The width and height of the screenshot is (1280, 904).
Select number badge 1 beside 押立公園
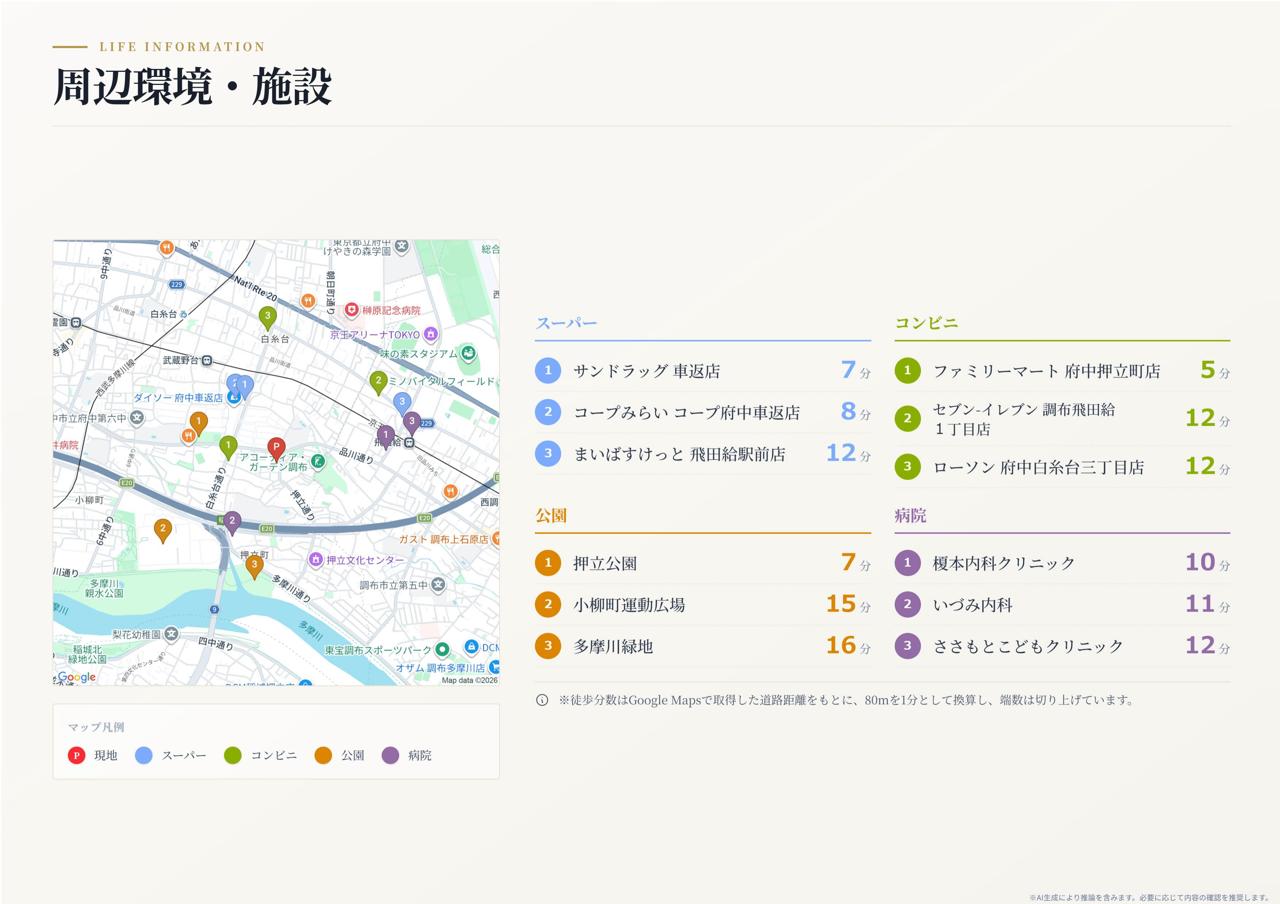[548, 563]
